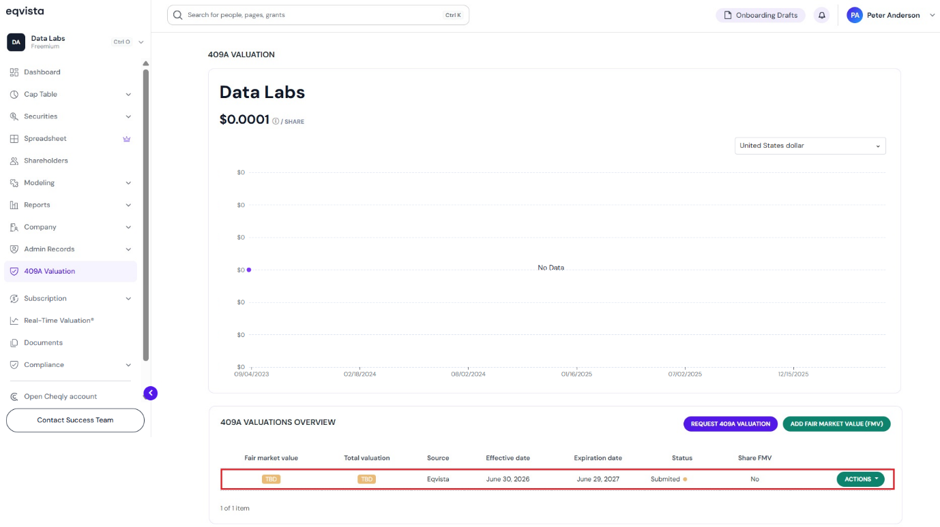
Task: Expand the Securities submenu chevron
Action: click(x=128, y=116)
